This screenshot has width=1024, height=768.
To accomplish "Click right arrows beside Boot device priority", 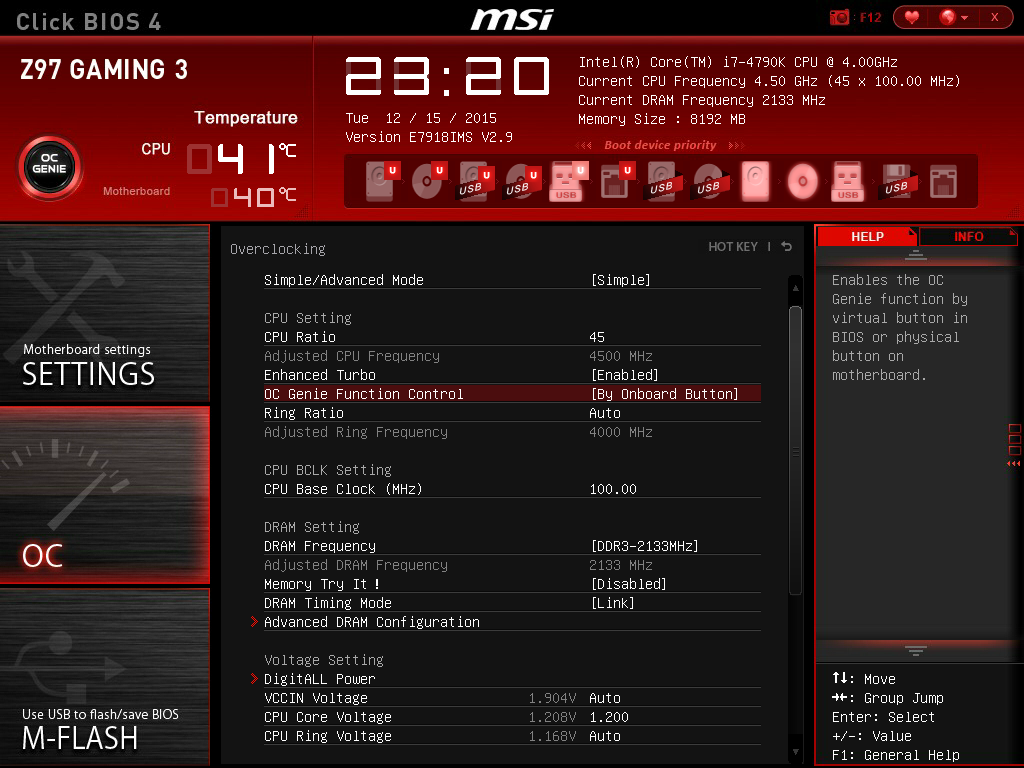I will tap(736, 145).
